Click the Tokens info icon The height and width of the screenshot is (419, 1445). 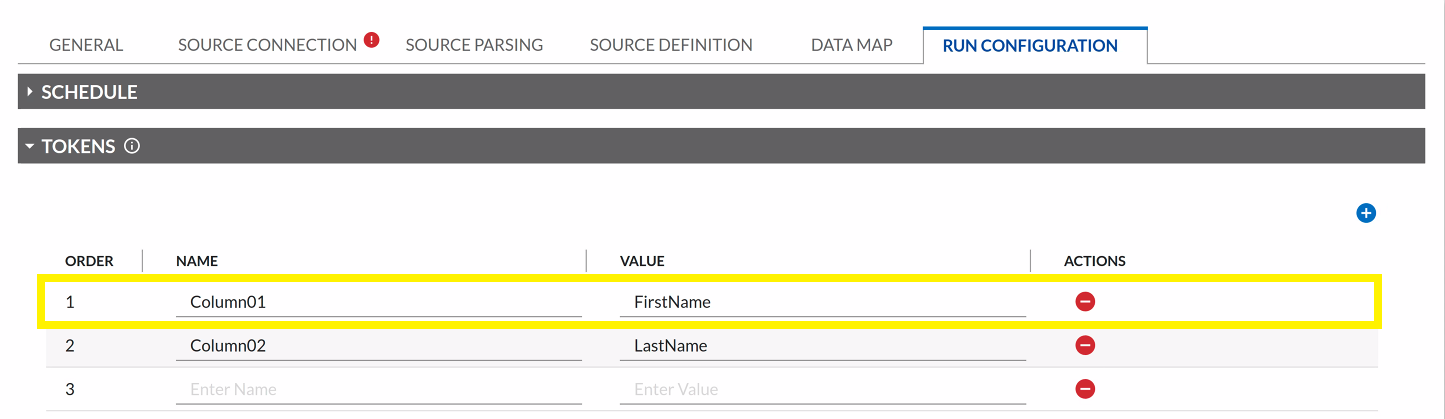coord(132,146)
